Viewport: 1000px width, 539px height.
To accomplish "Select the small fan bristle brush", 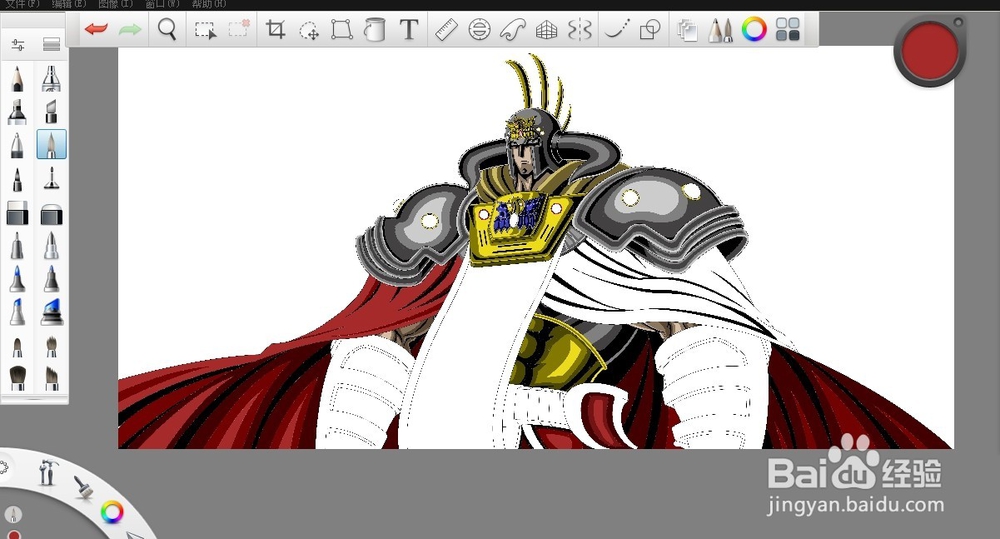I will coord(51,346).
